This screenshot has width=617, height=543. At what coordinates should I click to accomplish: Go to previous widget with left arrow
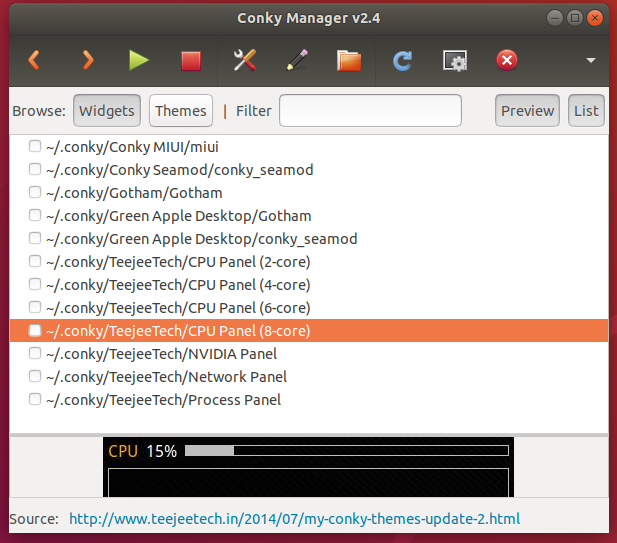pos(34,60)
